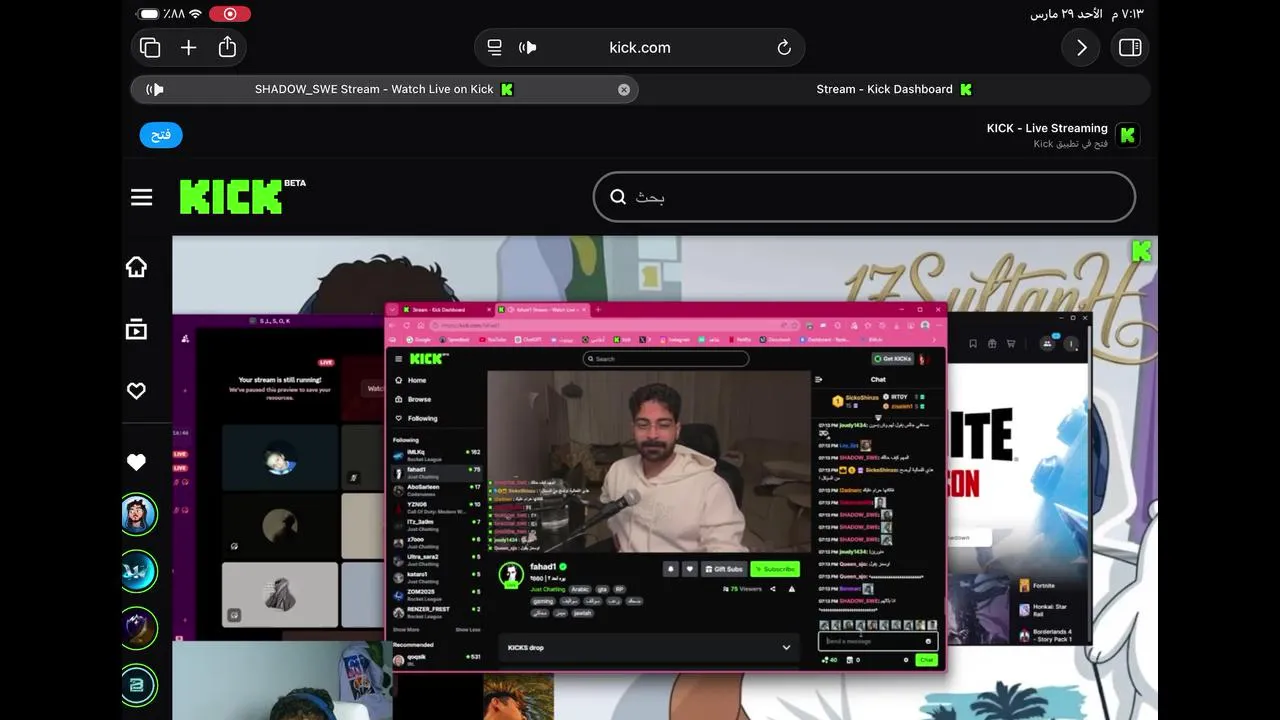1280x720 pixels.
Task: Click Show Less in streamed sidebar
Action: [468, 630]
